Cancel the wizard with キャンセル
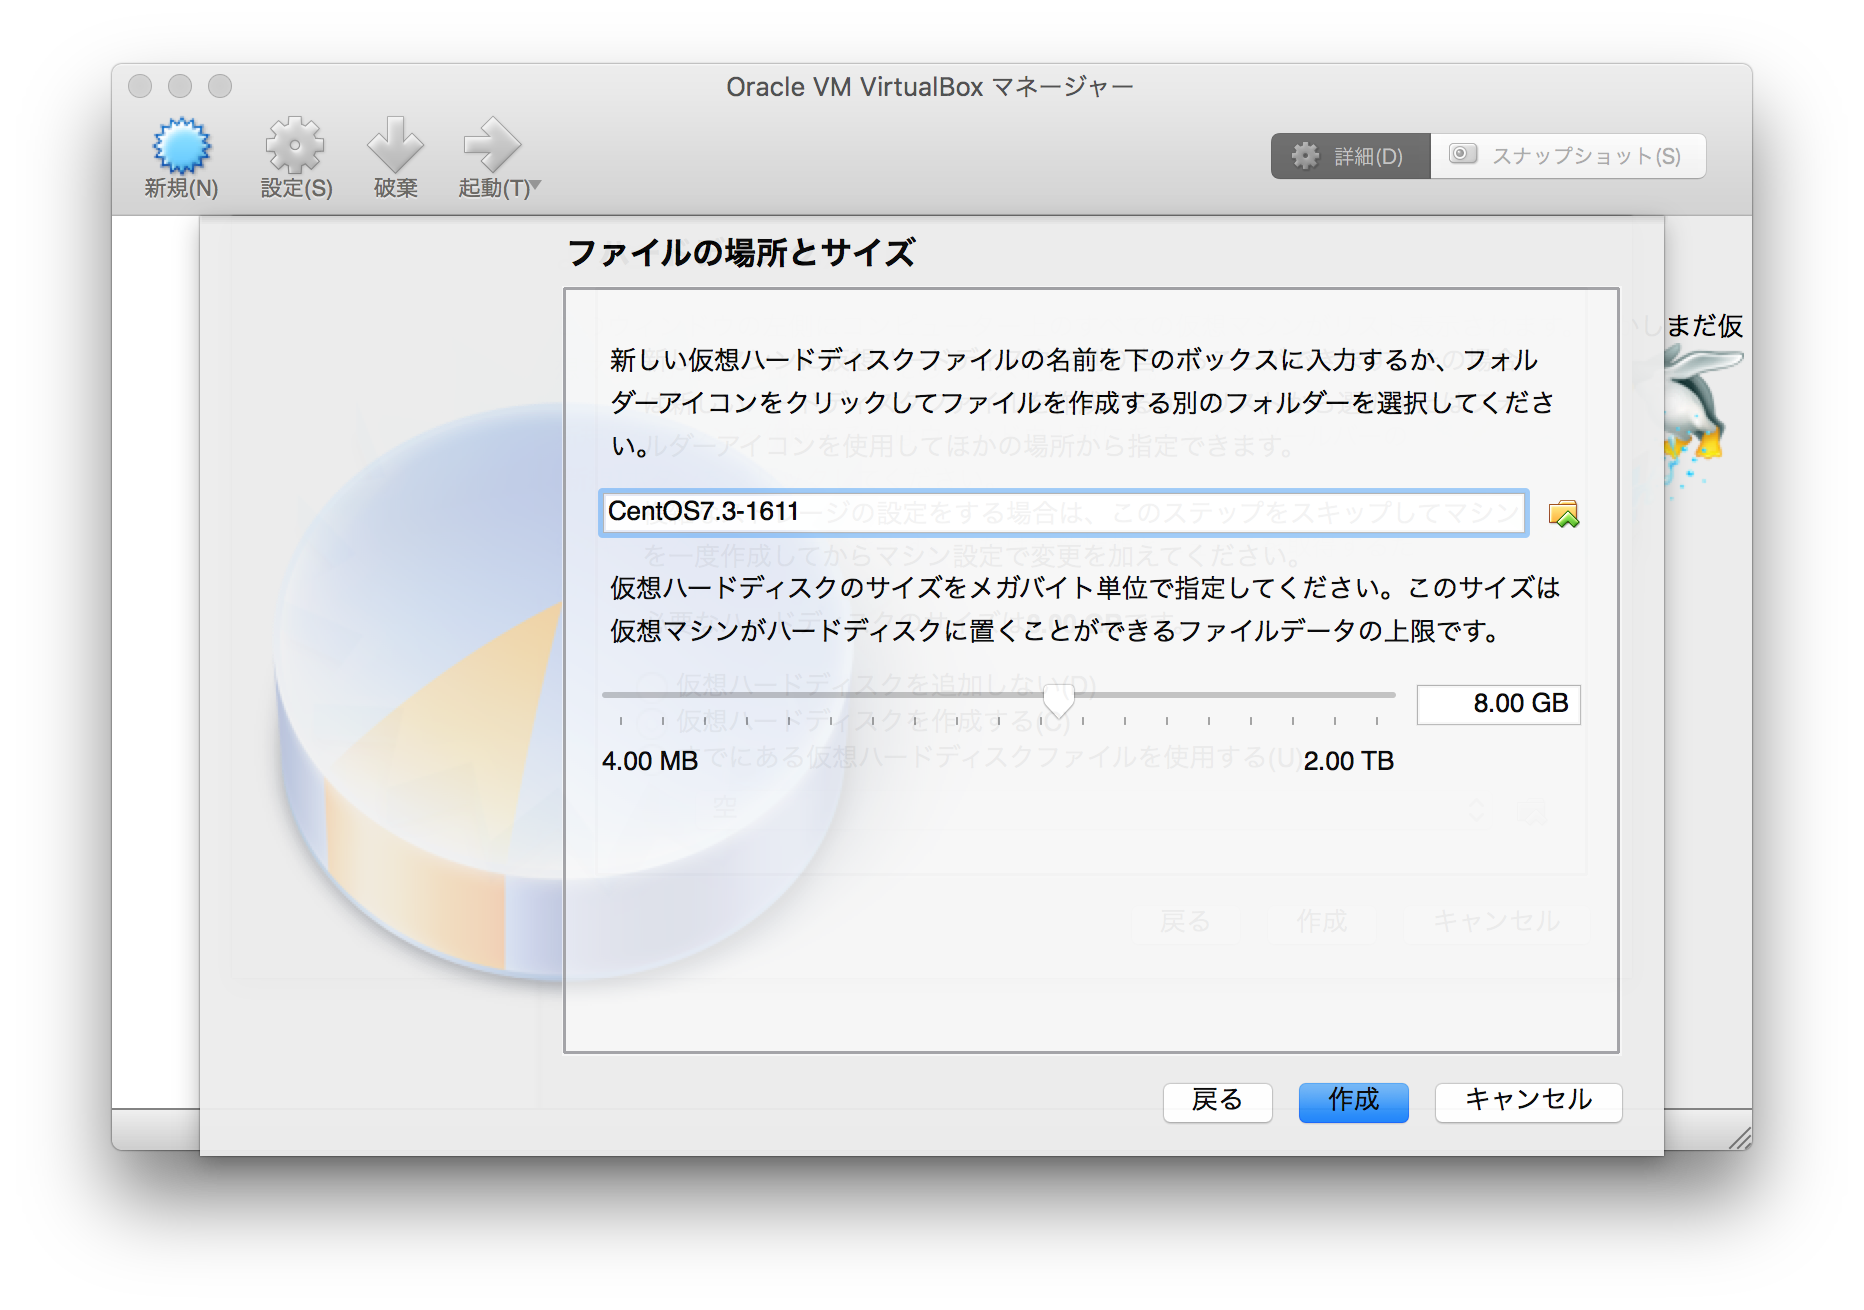The image size is (1864, 1310). click(1528, 1102)
